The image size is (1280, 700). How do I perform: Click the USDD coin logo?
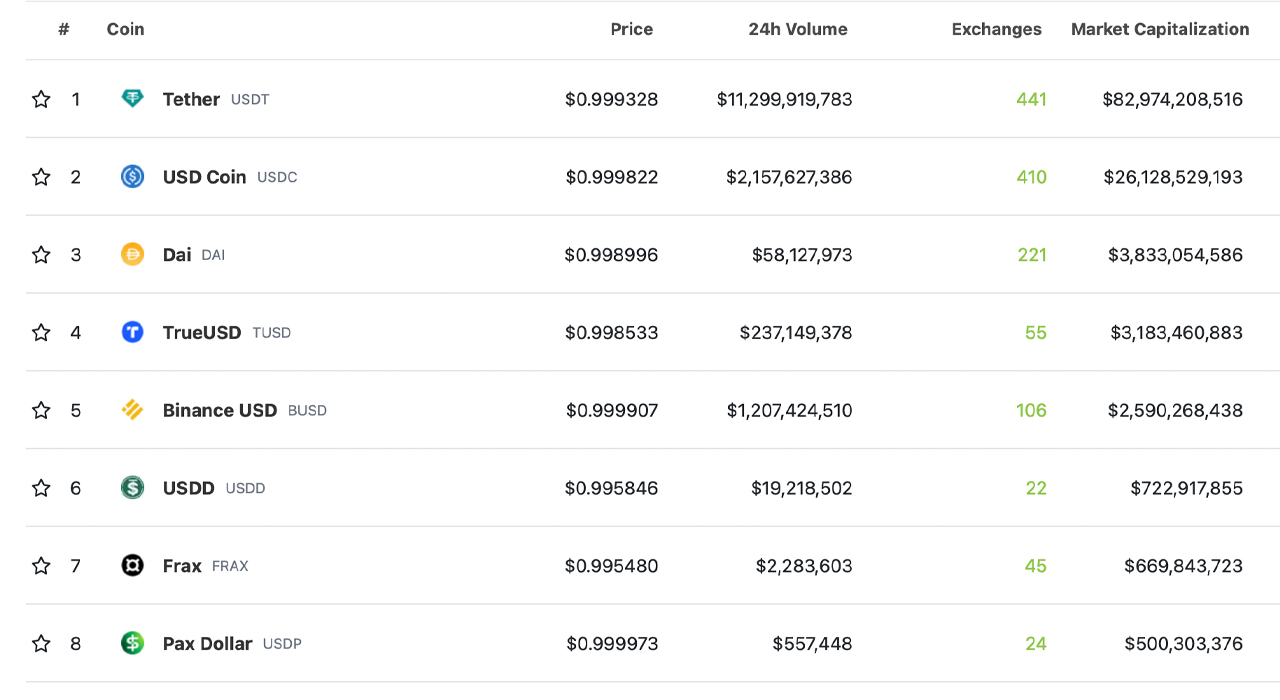coord(133,488)
